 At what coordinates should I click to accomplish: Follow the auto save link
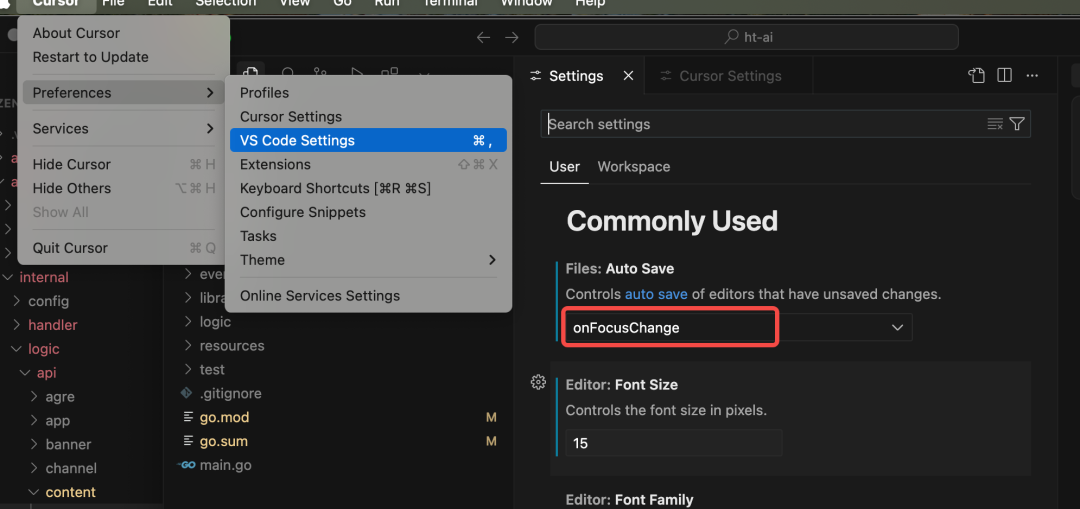[x=656, y=294]
